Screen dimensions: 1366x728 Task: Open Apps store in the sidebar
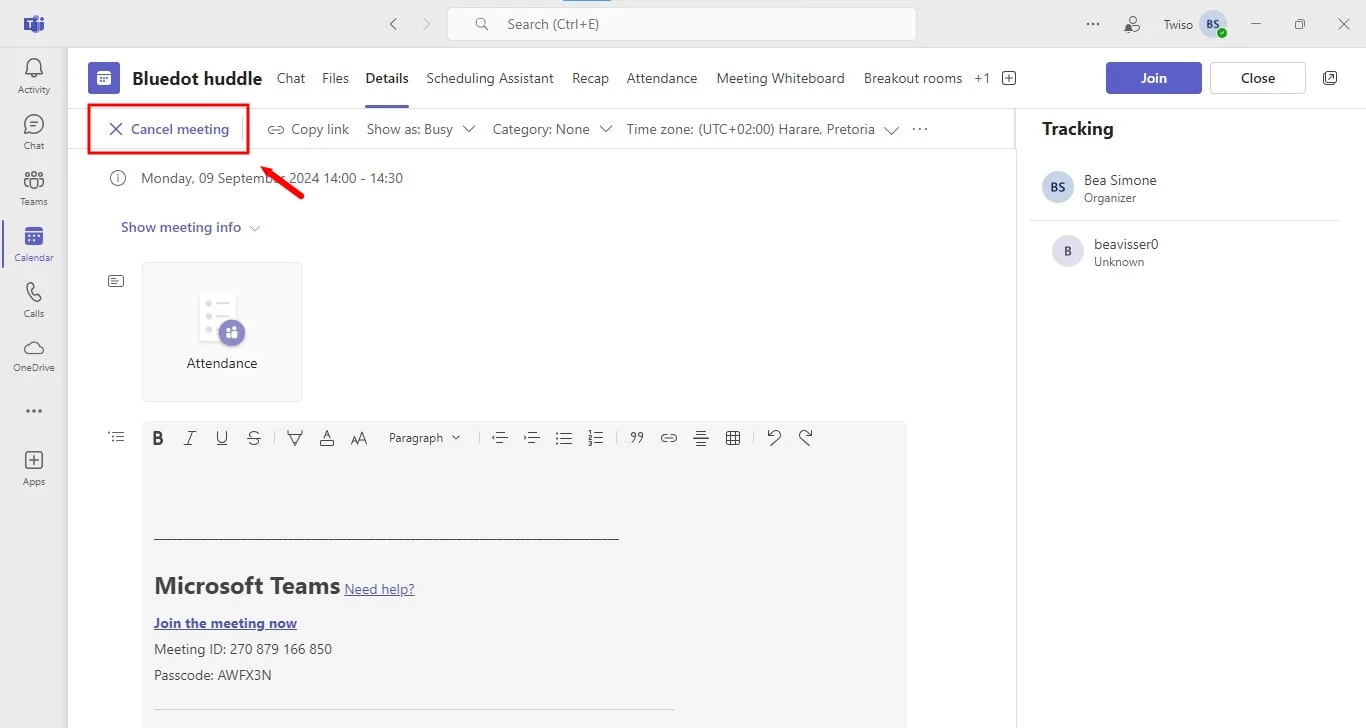34,468
